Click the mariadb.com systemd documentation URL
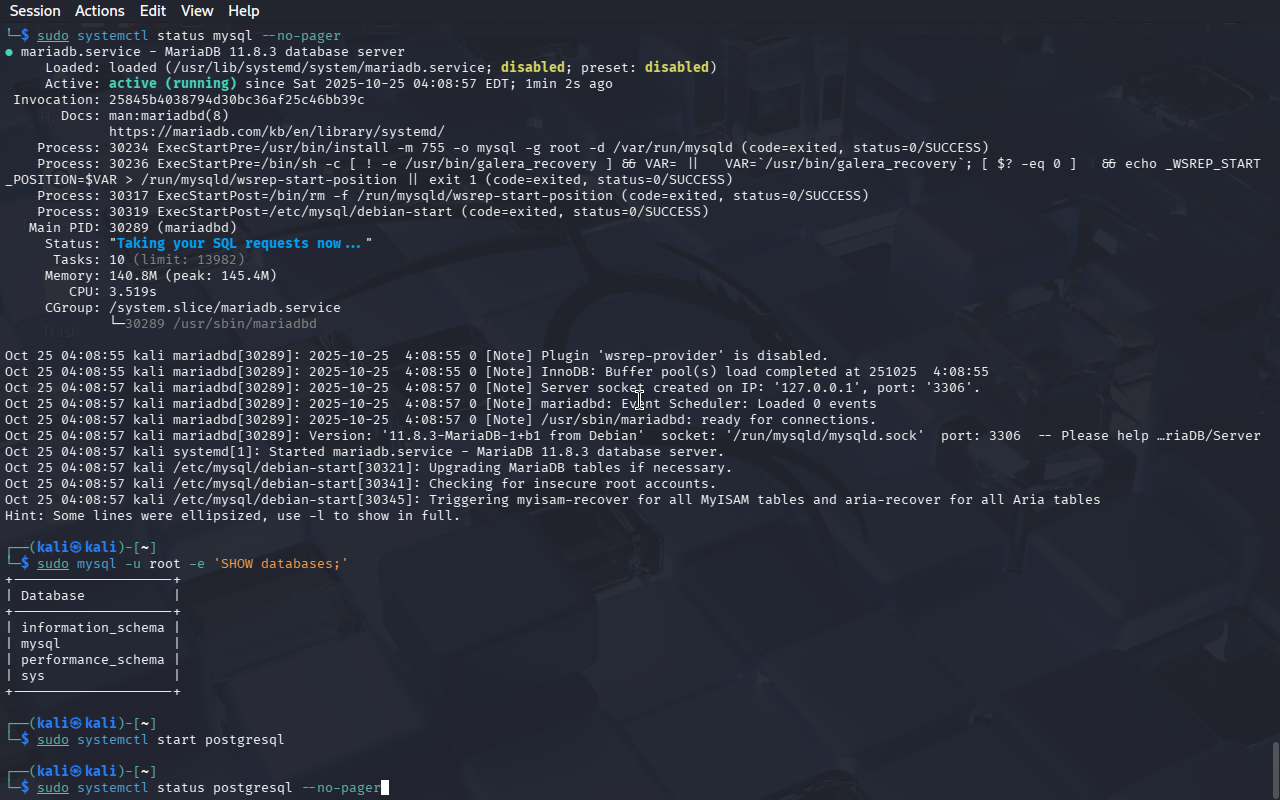 click(x=276, y=132)
